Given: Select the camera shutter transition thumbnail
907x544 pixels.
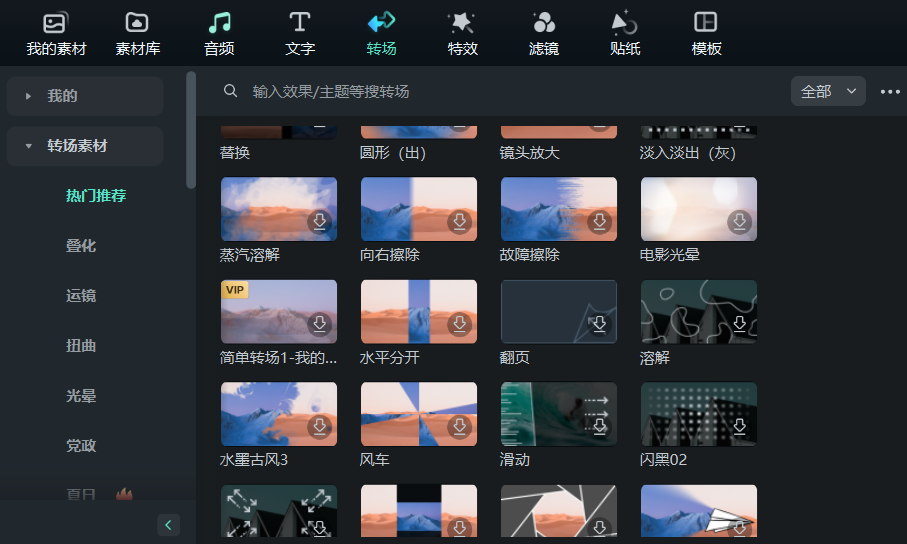Looking at the screenshot, I should [x=559, y=511].
